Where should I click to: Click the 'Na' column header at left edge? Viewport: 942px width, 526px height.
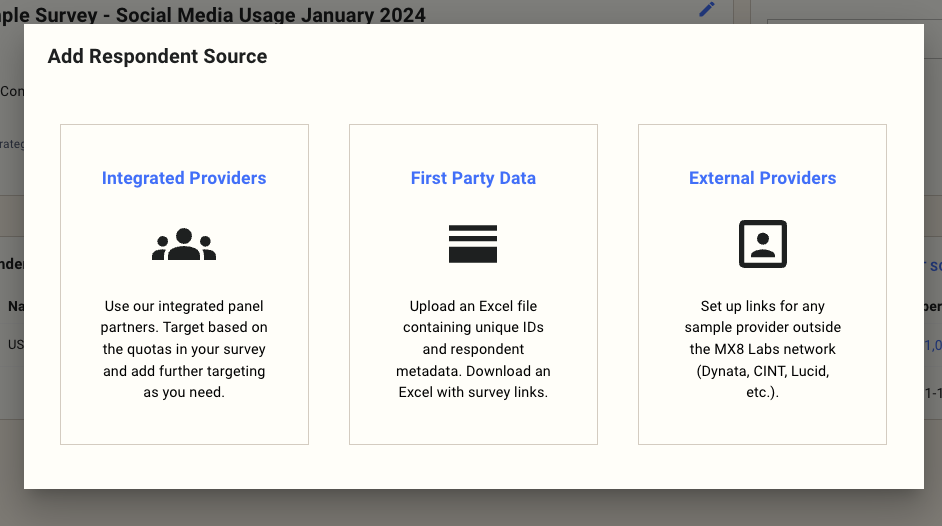point(14,306)
